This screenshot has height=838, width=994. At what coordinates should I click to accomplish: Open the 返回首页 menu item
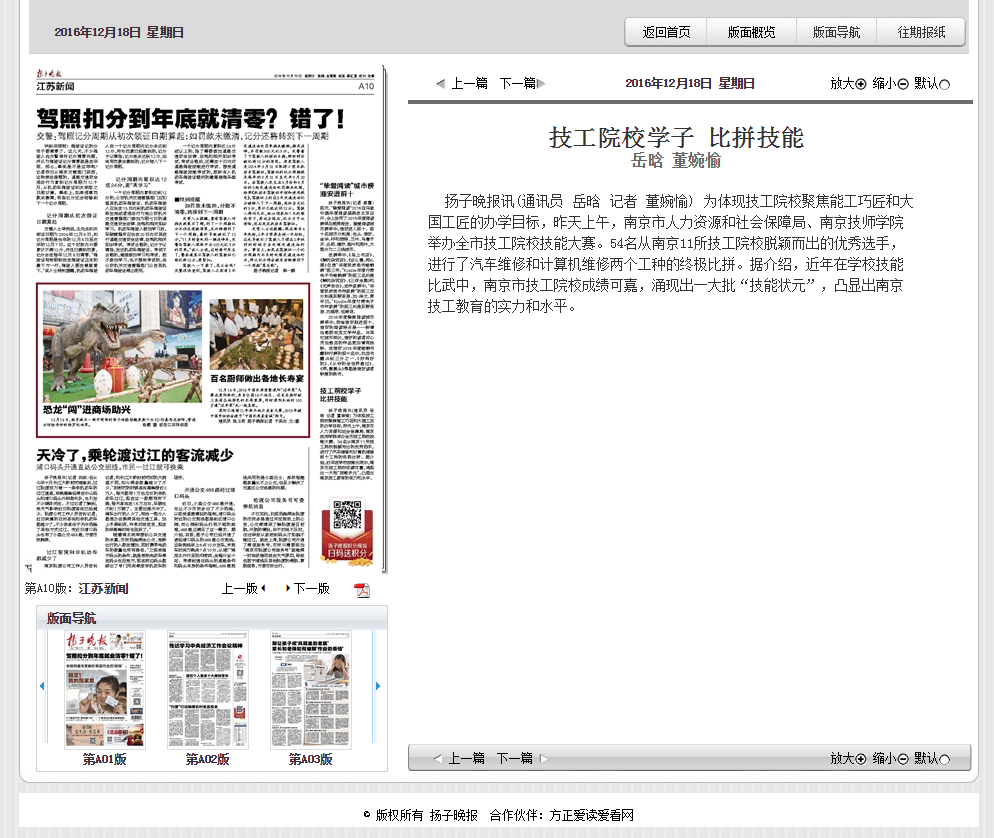click(666, 32)
